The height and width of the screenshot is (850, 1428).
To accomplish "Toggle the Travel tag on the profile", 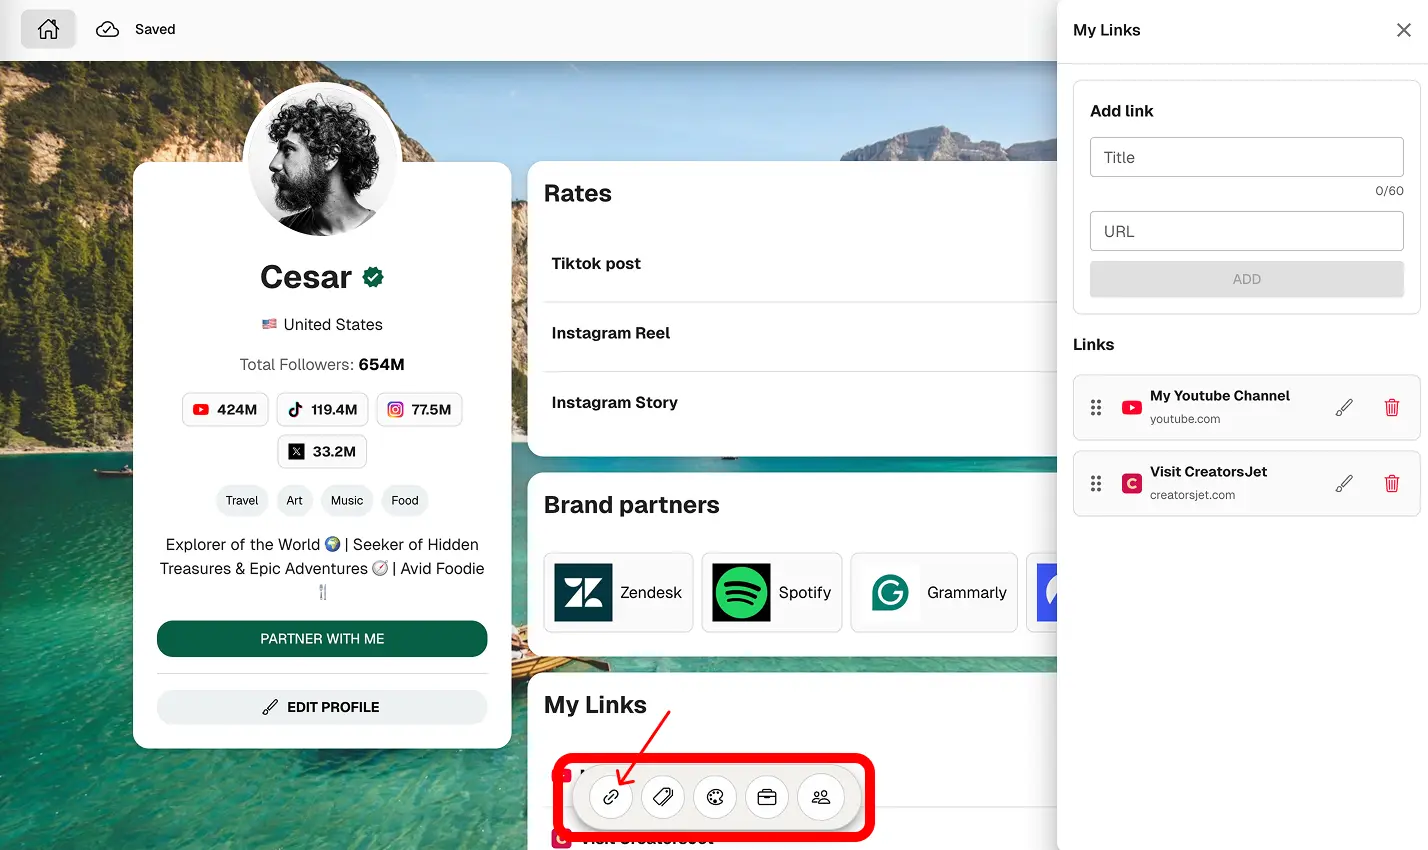I will click(241, 500).
